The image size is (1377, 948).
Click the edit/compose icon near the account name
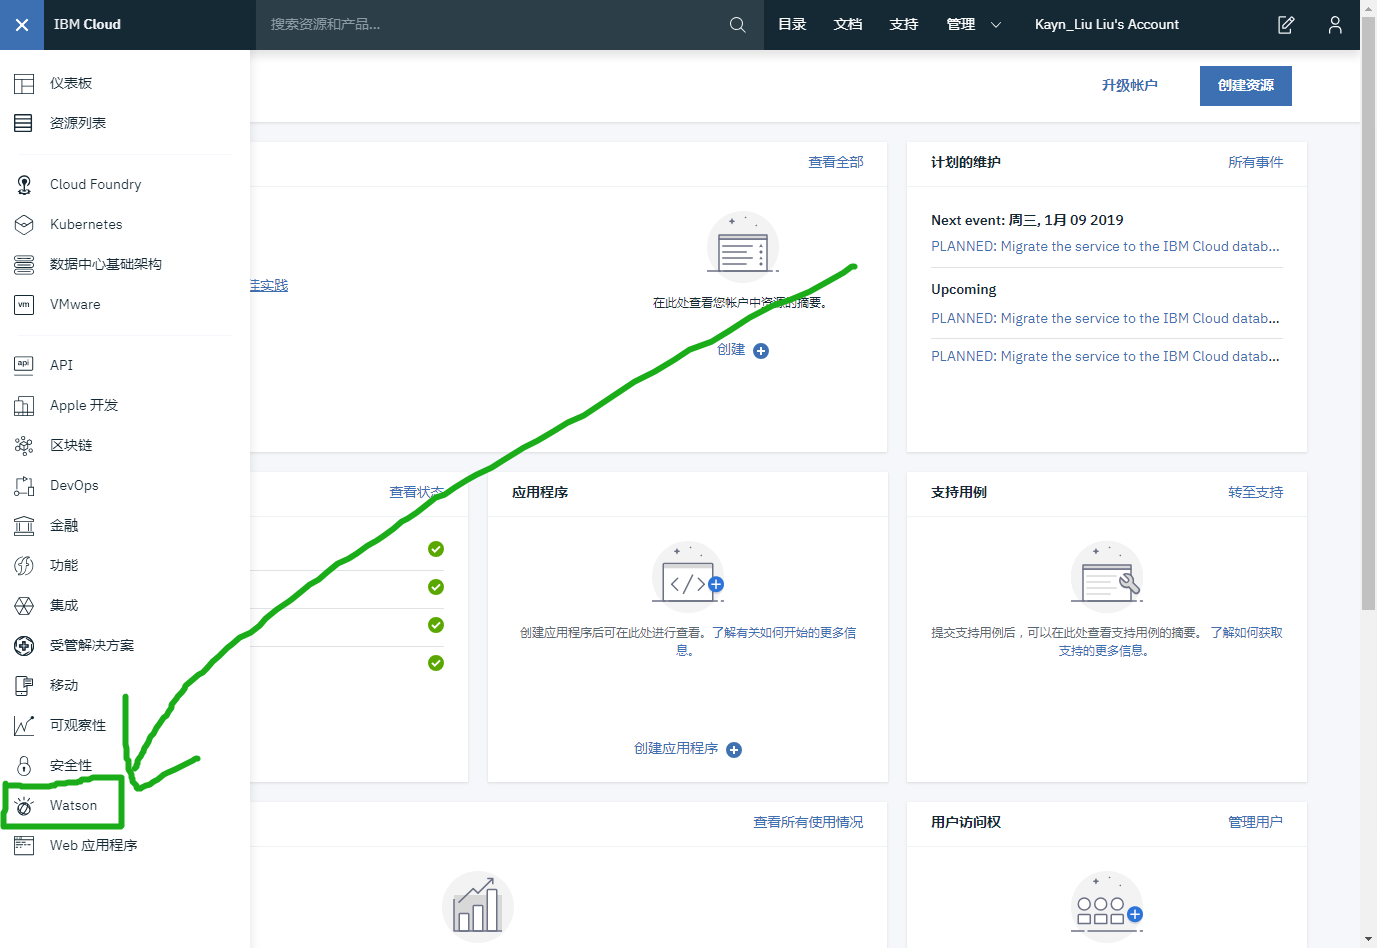click(x=1286, y=24)
